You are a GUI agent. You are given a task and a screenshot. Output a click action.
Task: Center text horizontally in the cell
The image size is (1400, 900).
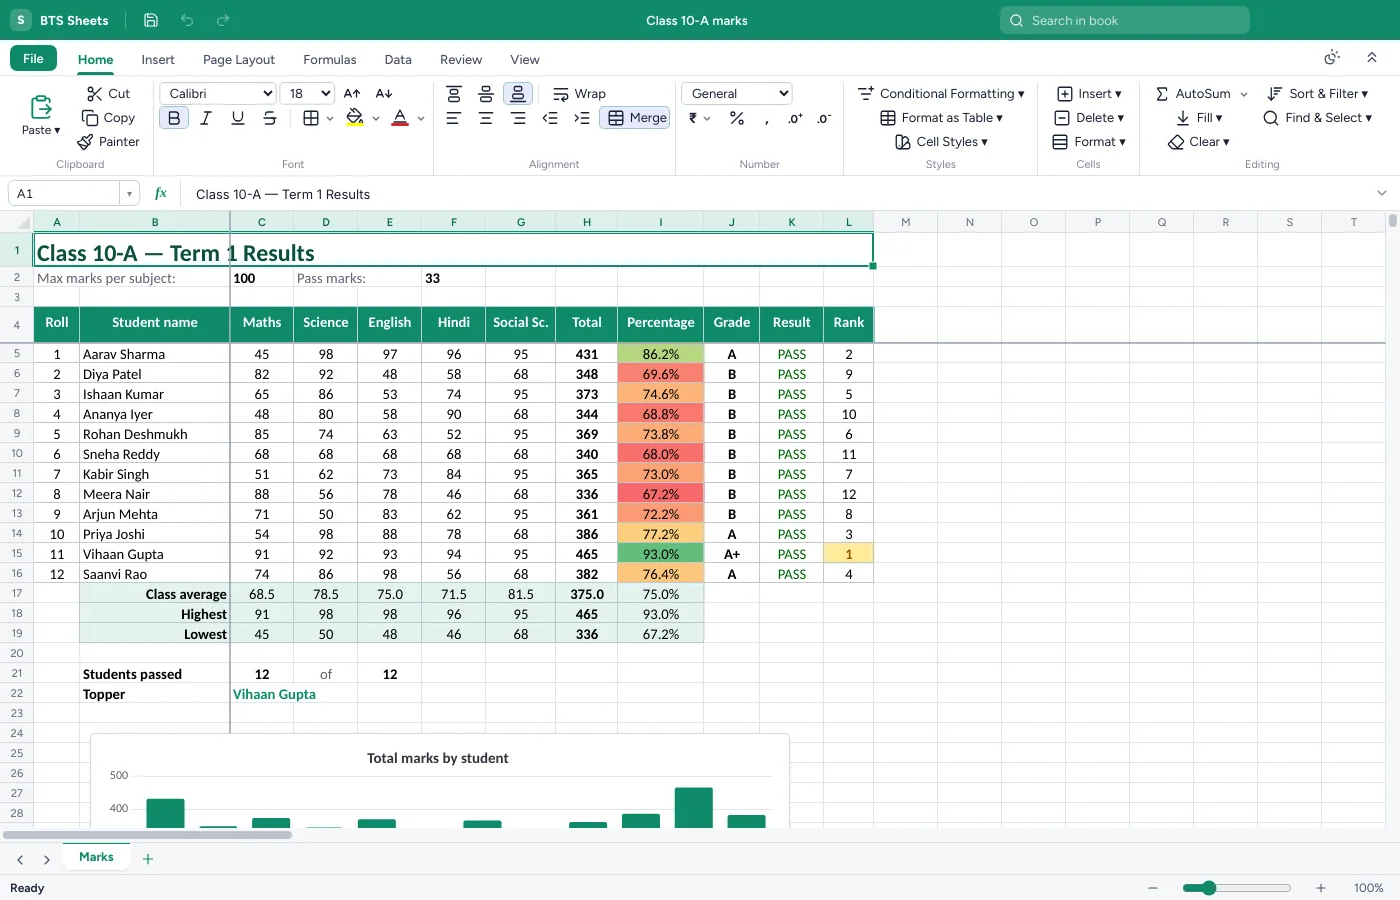[486, 118]
